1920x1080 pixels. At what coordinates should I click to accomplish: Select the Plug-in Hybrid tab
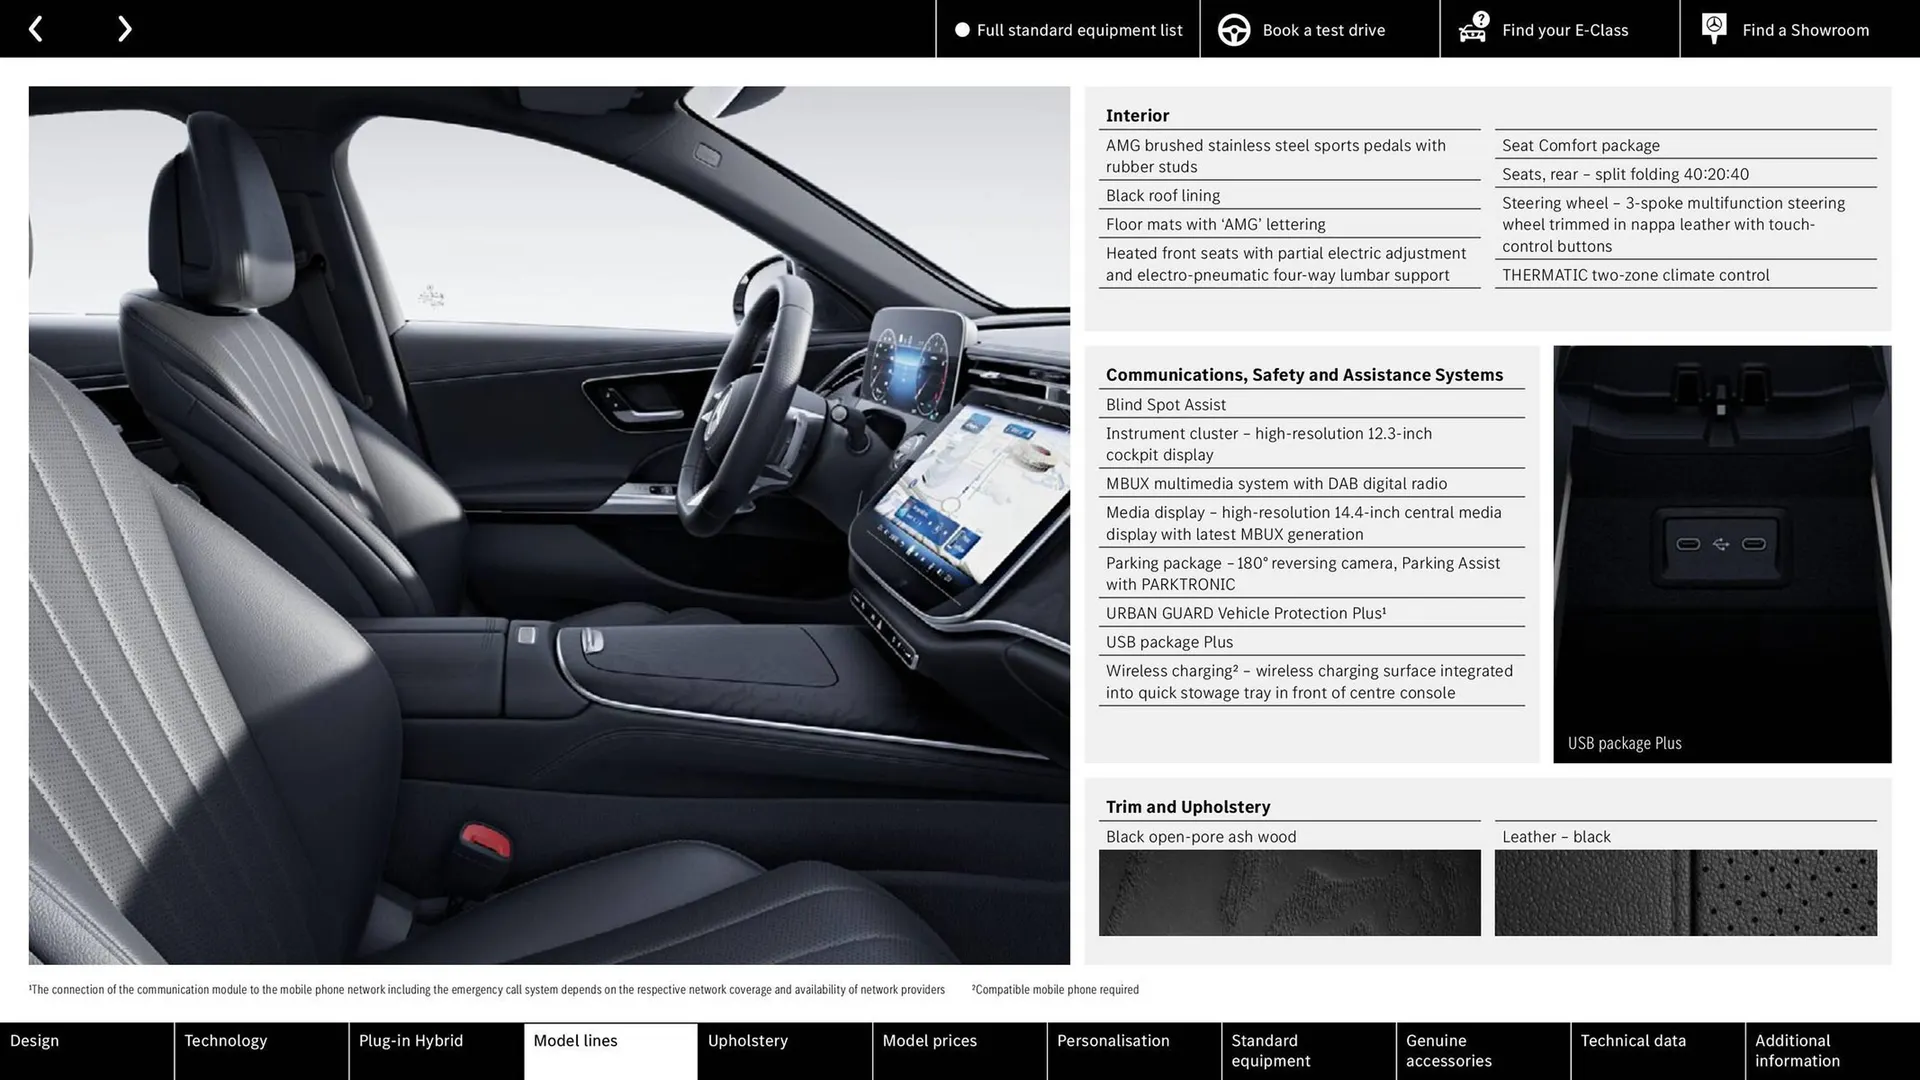(411, 1040)
